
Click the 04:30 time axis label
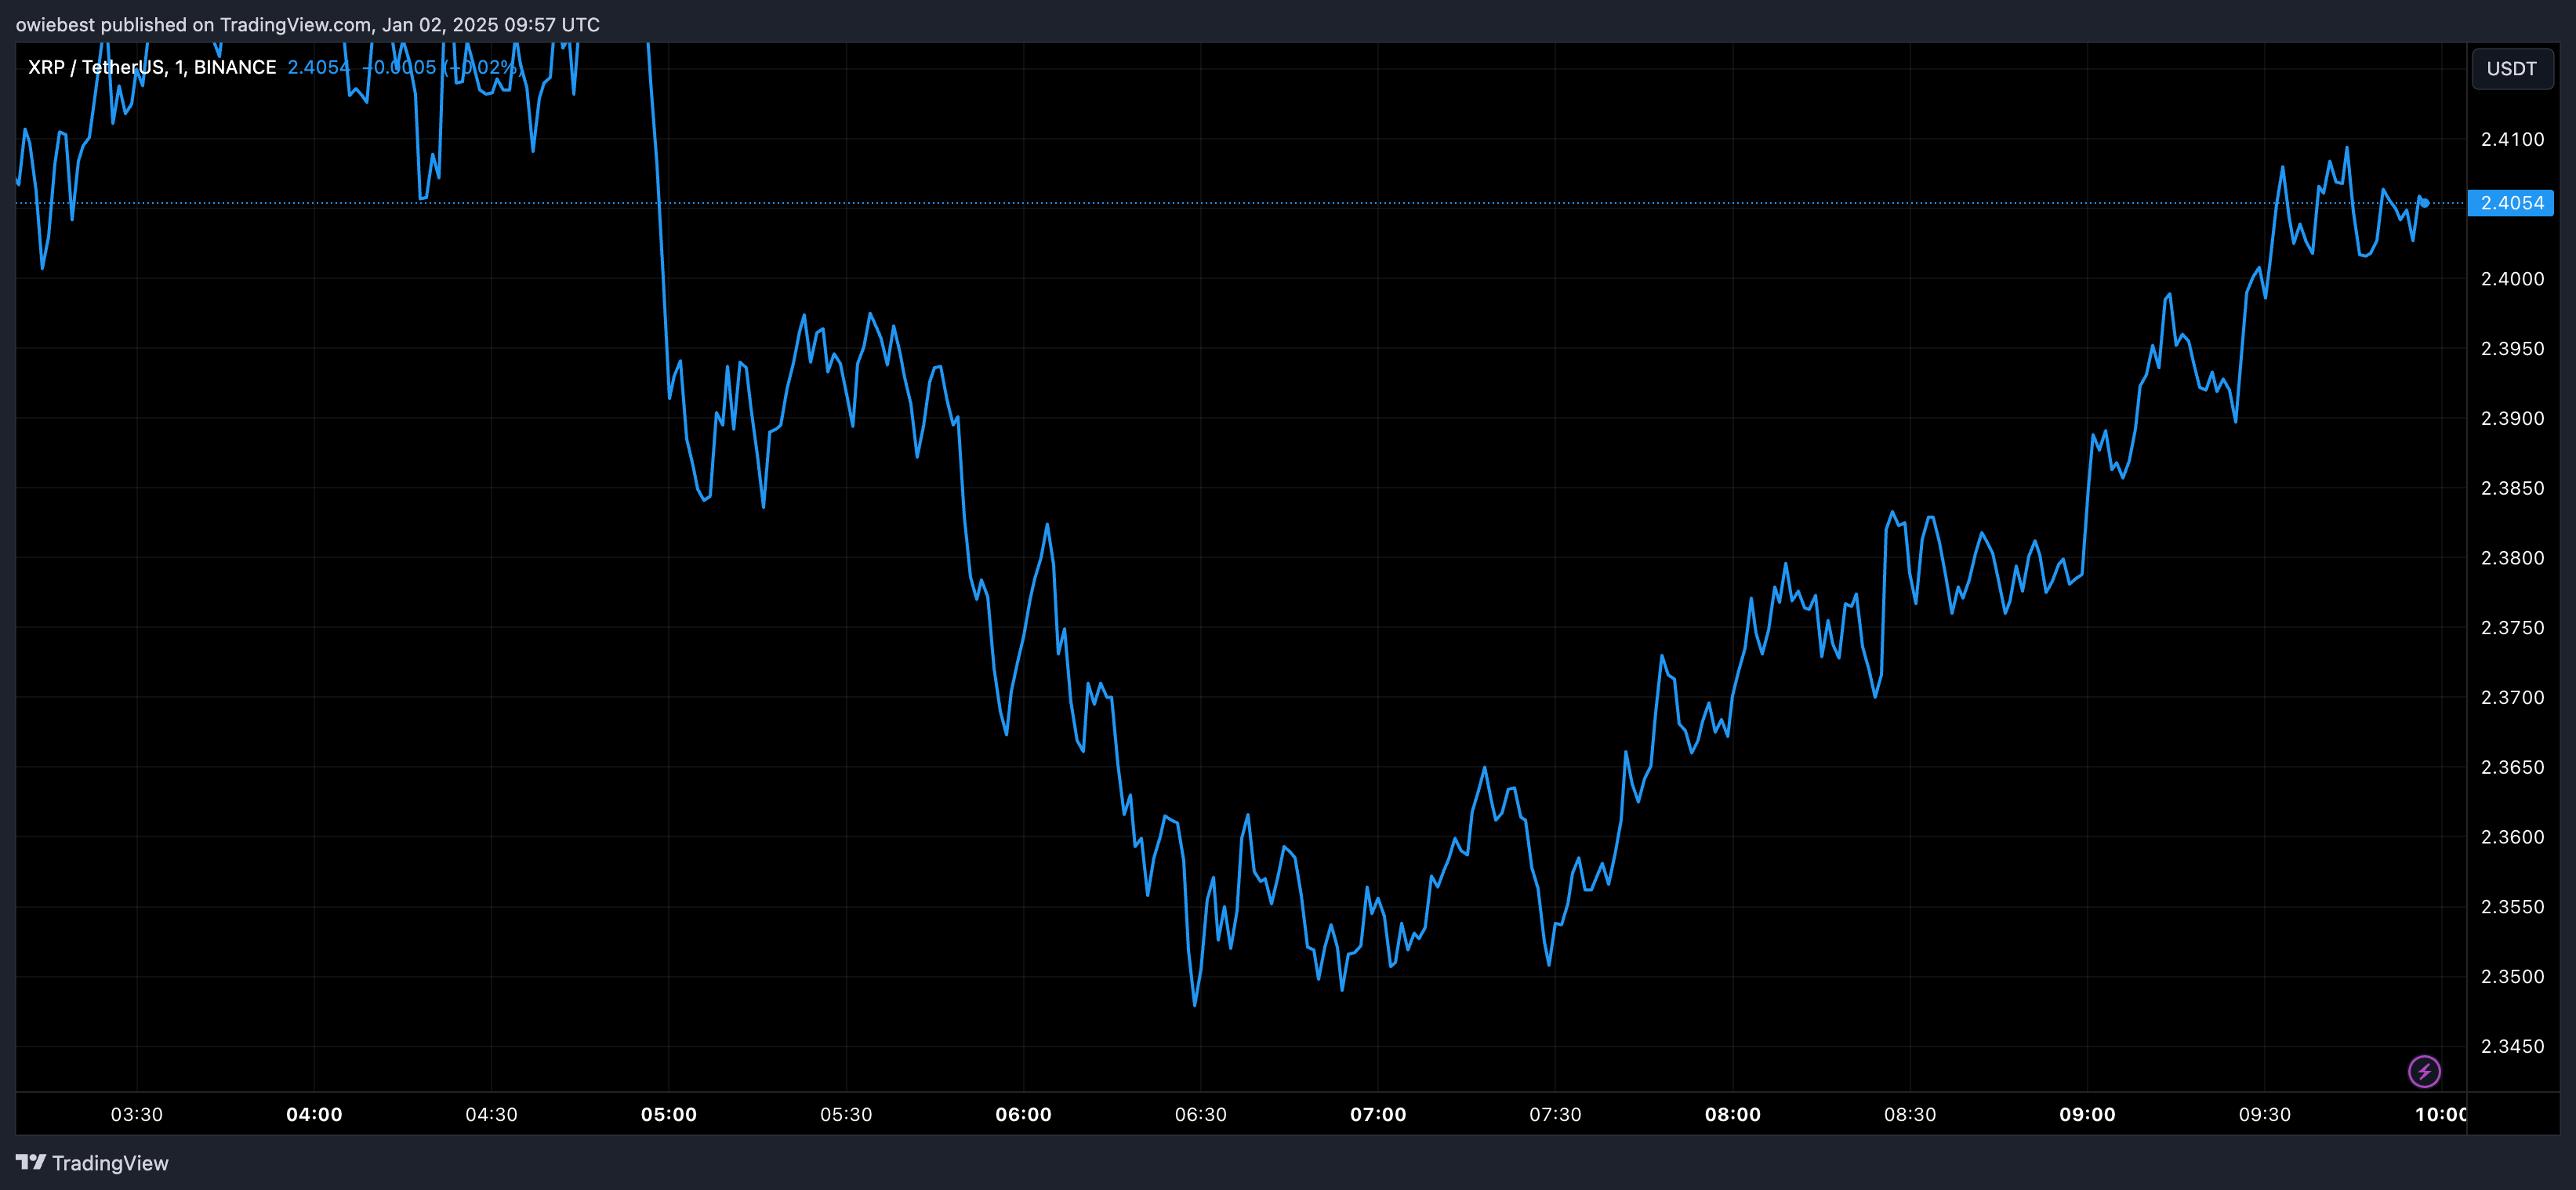(x=492, y=1115)
